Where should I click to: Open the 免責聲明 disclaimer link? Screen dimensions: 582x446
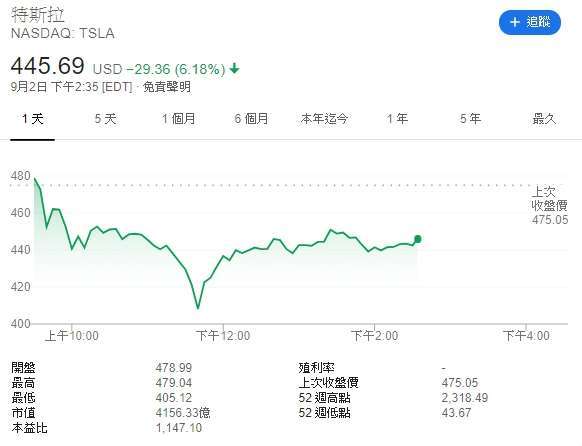[167, 87]
